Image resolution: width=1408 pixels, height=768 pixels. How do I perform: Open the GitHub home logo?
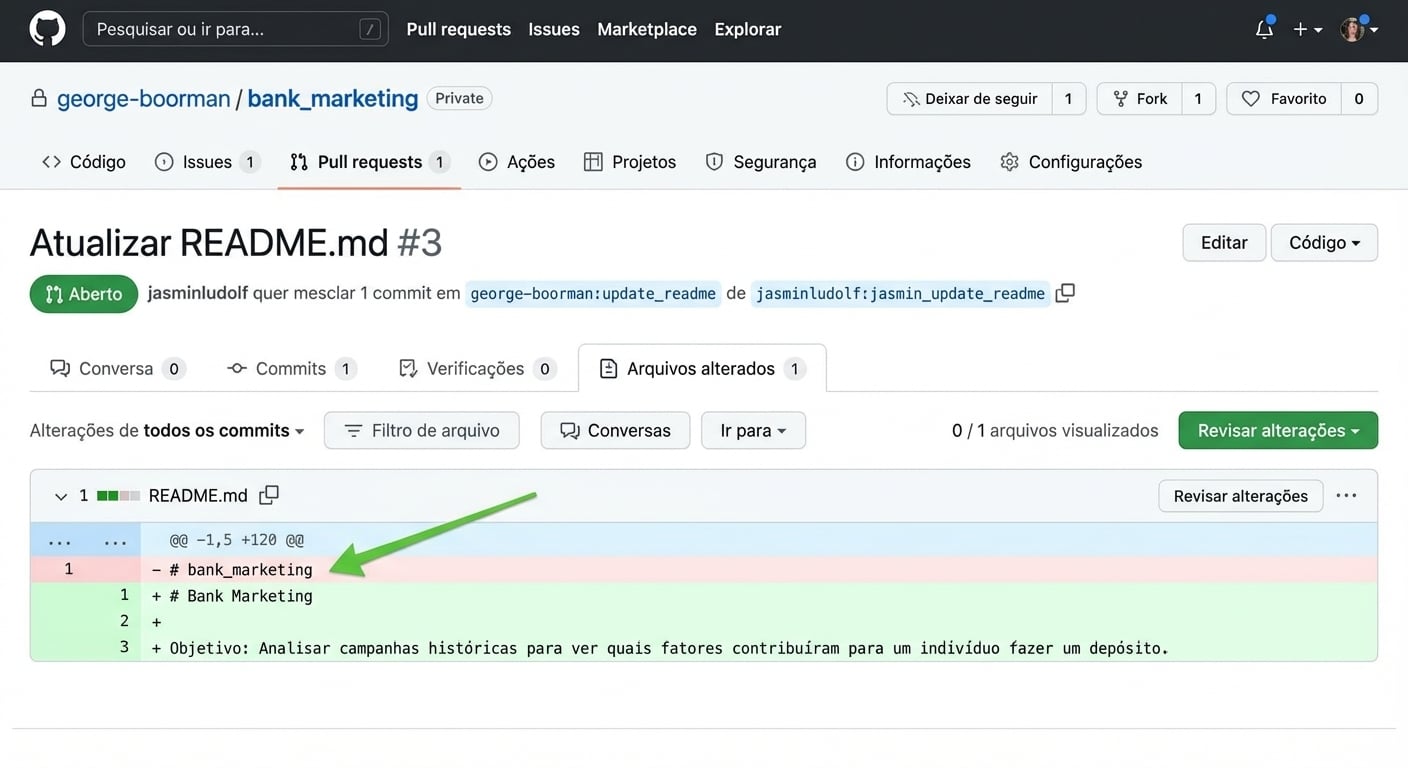coord(47,29)
